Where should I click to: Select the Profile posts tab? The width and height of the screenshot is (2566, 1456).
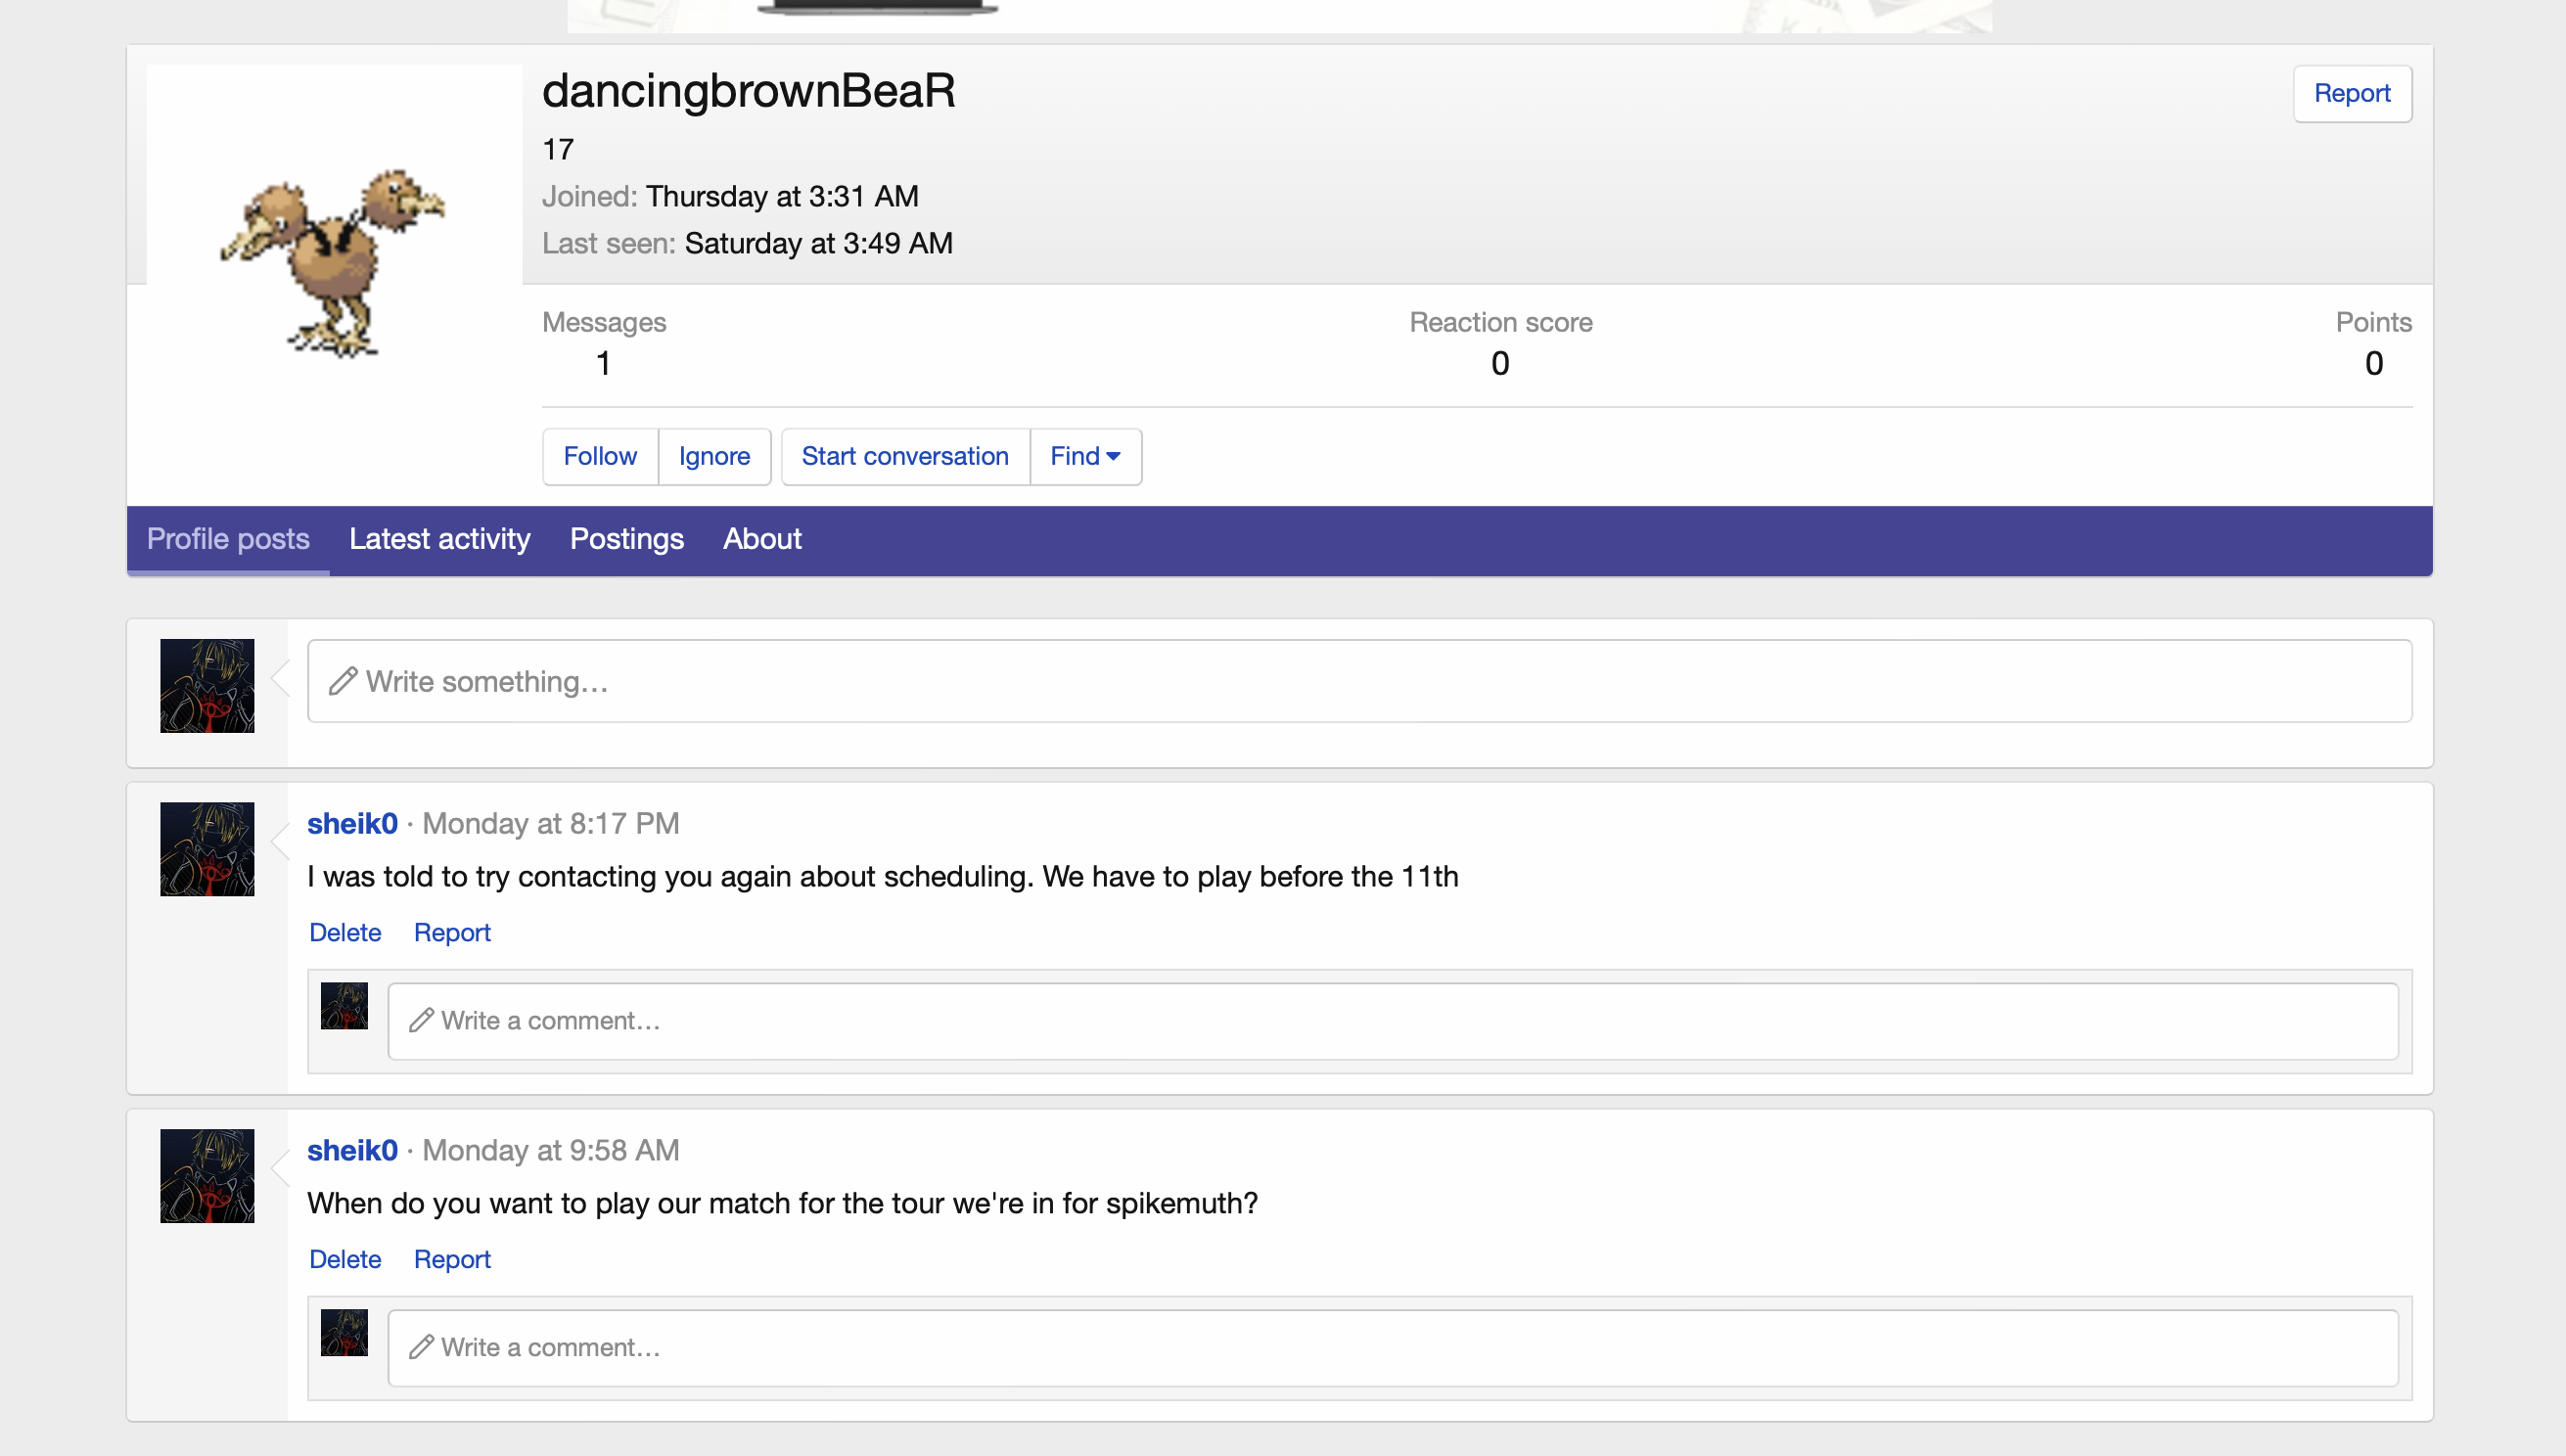tap(228, 539)
